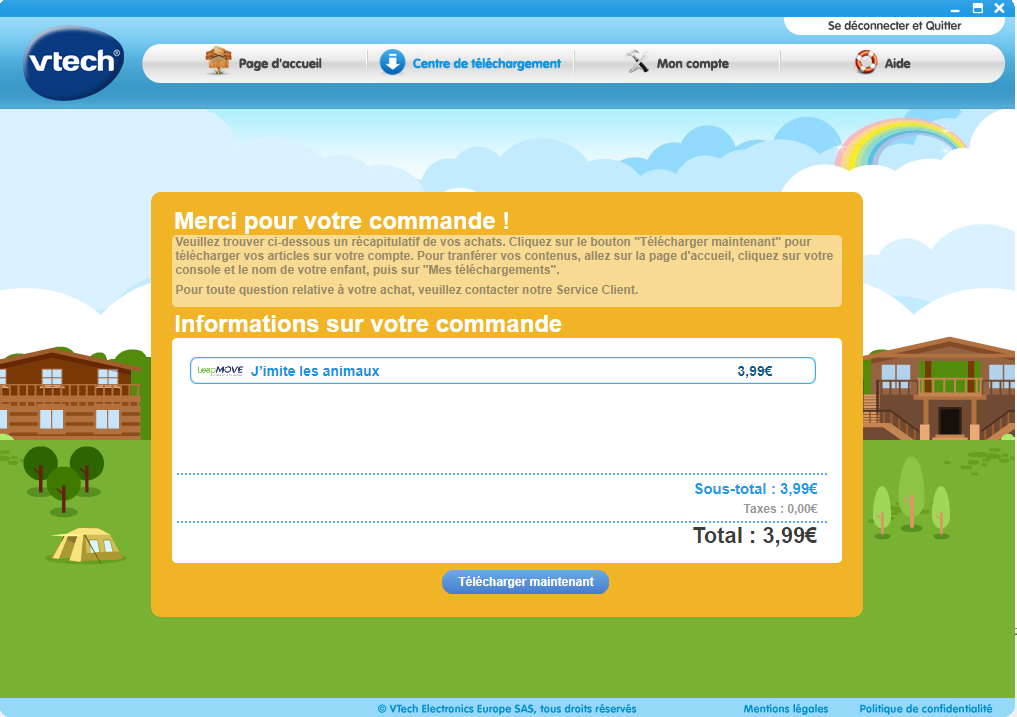Click the Total : 3,99€ amount
This screenshot has width=1017, height=717.
[755, 535]
